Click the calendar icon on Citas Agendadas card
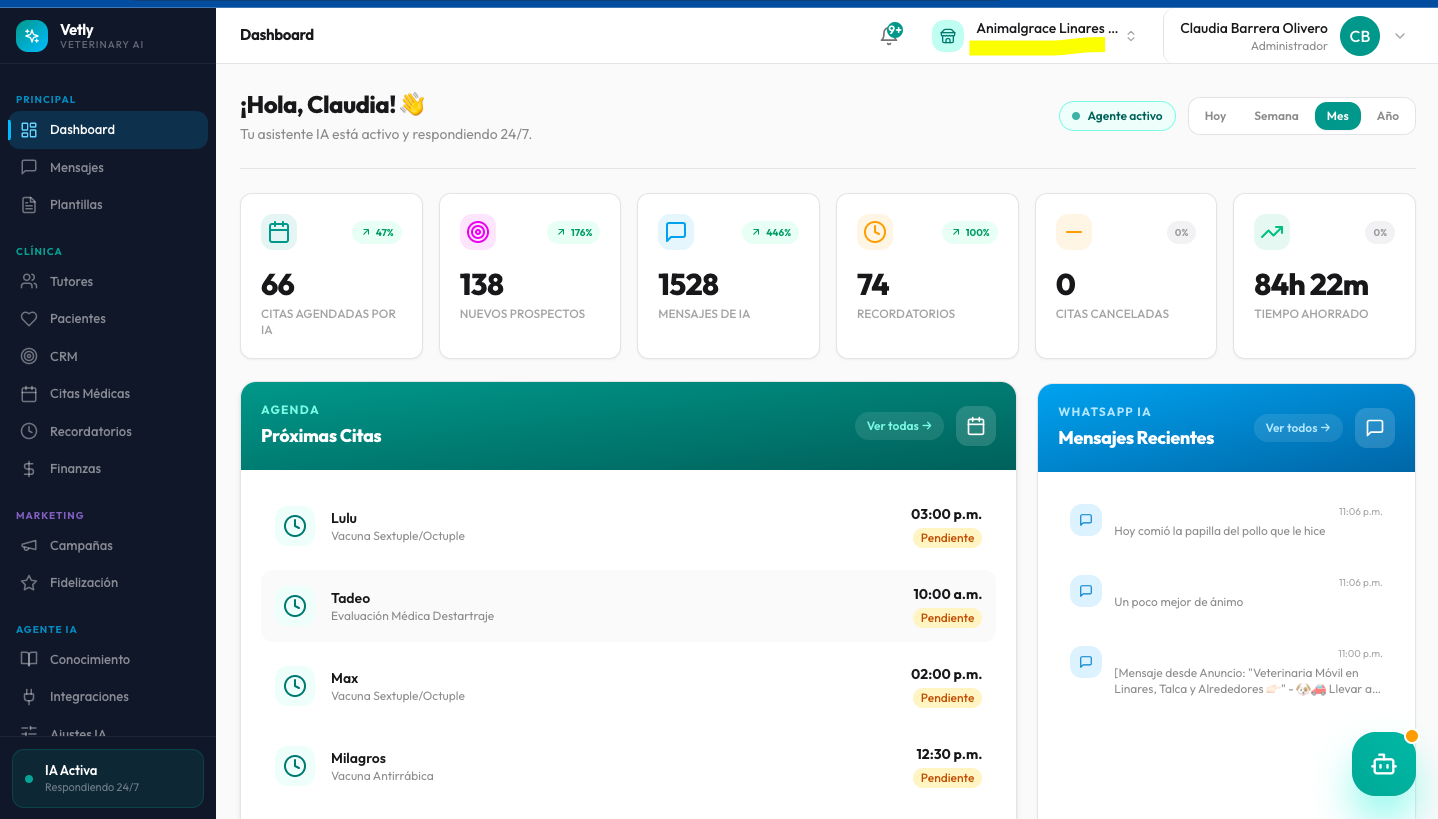 point(279,232)
